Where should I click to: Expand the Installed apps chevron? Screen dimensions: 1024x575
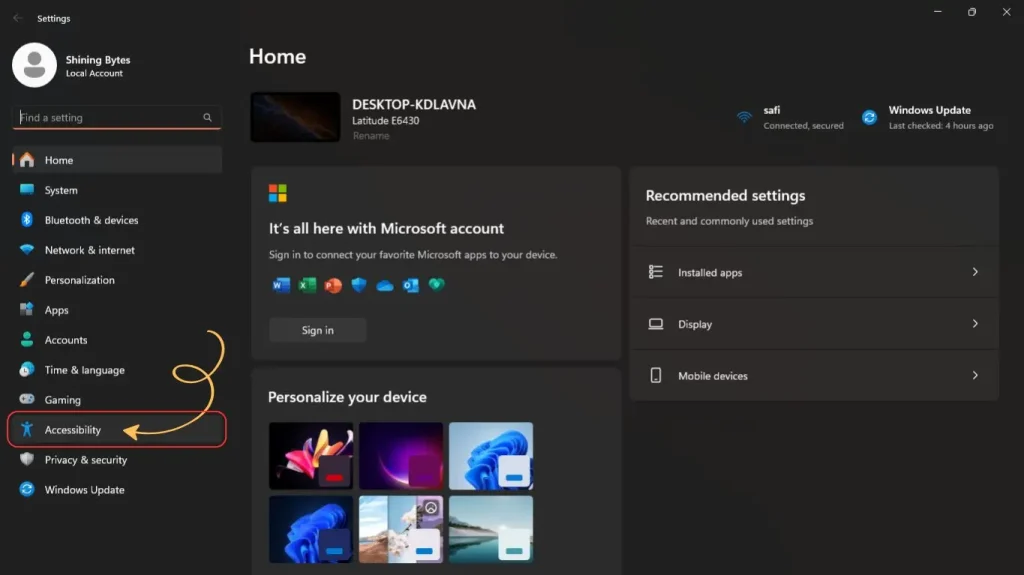pyautogui.click(x=975, y=272)
